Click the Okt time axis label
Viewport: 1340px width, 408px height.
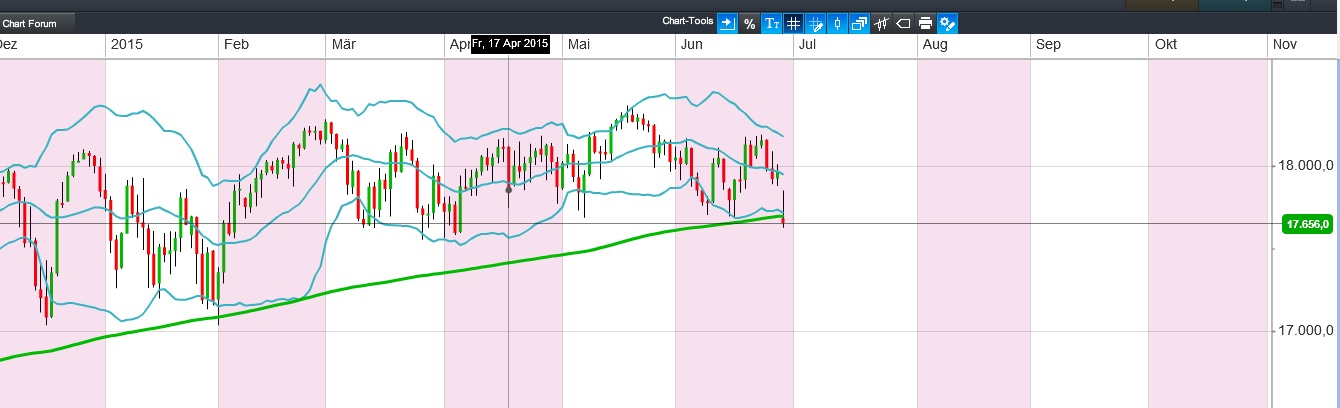tap(1165, 44)
